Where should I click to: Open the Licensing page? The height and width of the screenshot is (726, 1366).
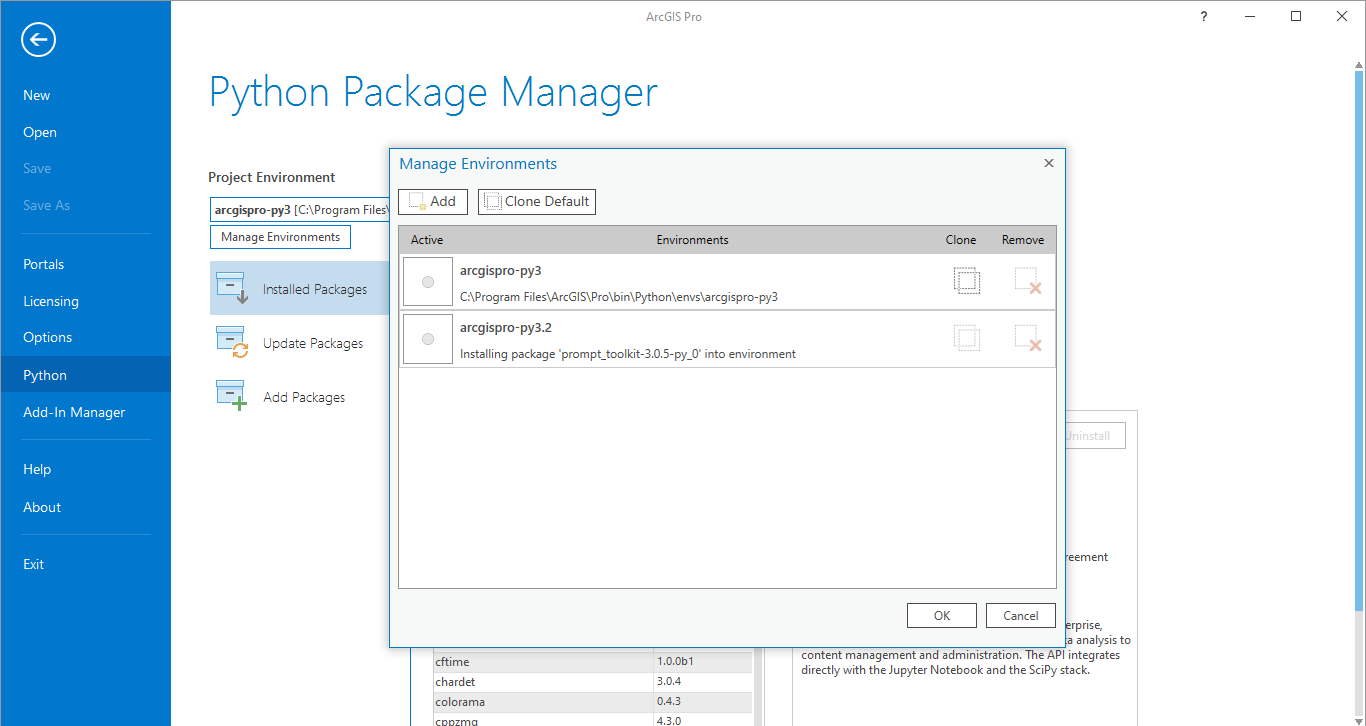pos(51,301)
